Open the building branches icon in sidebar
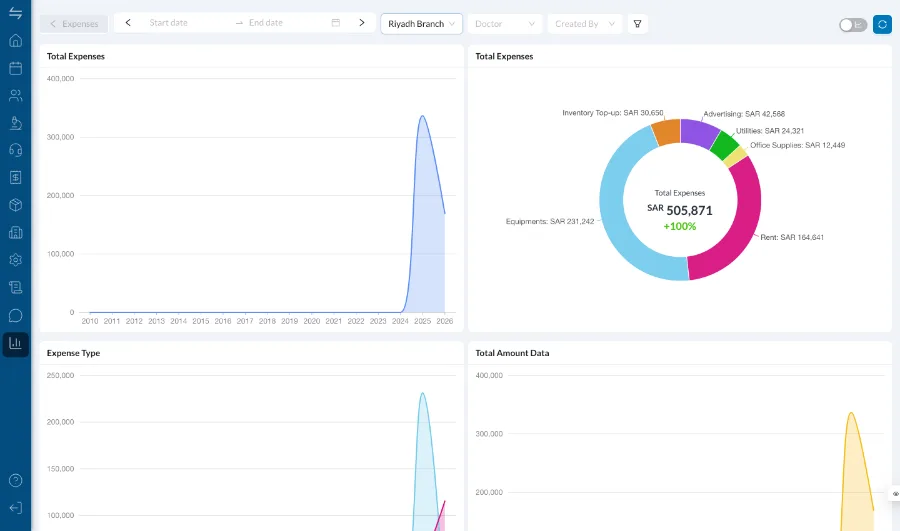The height and width of the screenshot is (531, 900). tap(15, 232)
